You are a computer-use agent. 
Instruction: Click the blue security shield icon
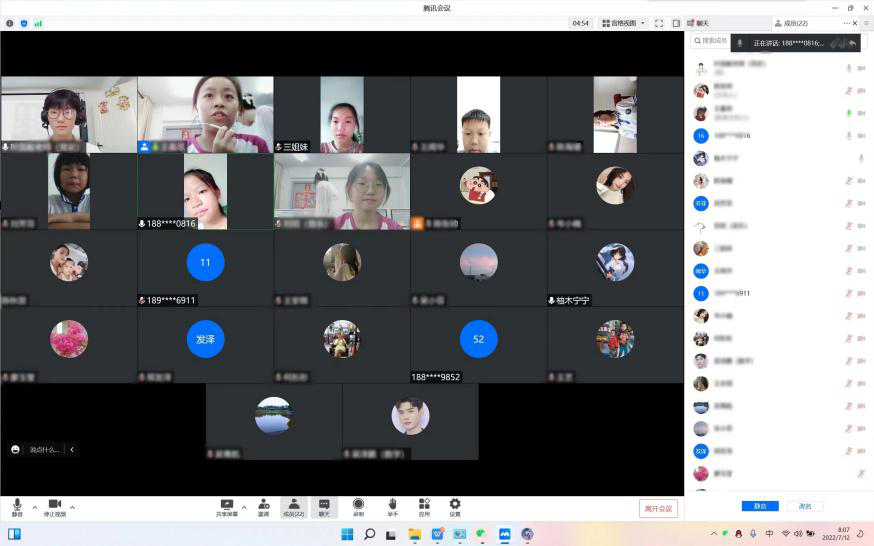pos(24,23)
